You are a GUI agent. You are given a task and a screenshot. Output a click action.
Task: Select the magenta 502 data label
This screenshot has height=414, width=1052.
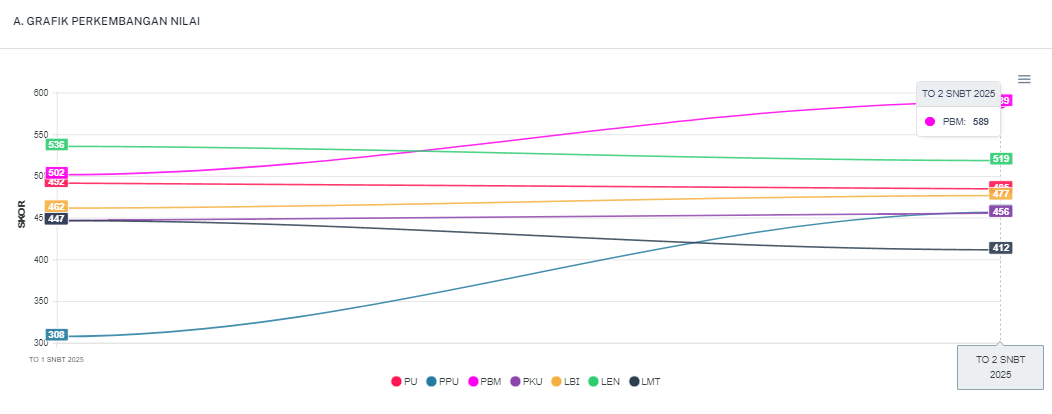point(56,173)
